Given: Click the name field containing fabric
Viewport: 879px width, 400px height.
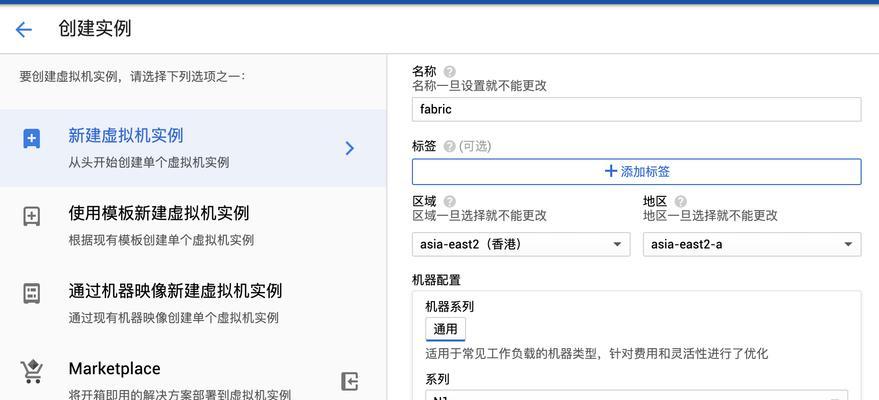Looking at the screenshot, I should click(636, 109).
